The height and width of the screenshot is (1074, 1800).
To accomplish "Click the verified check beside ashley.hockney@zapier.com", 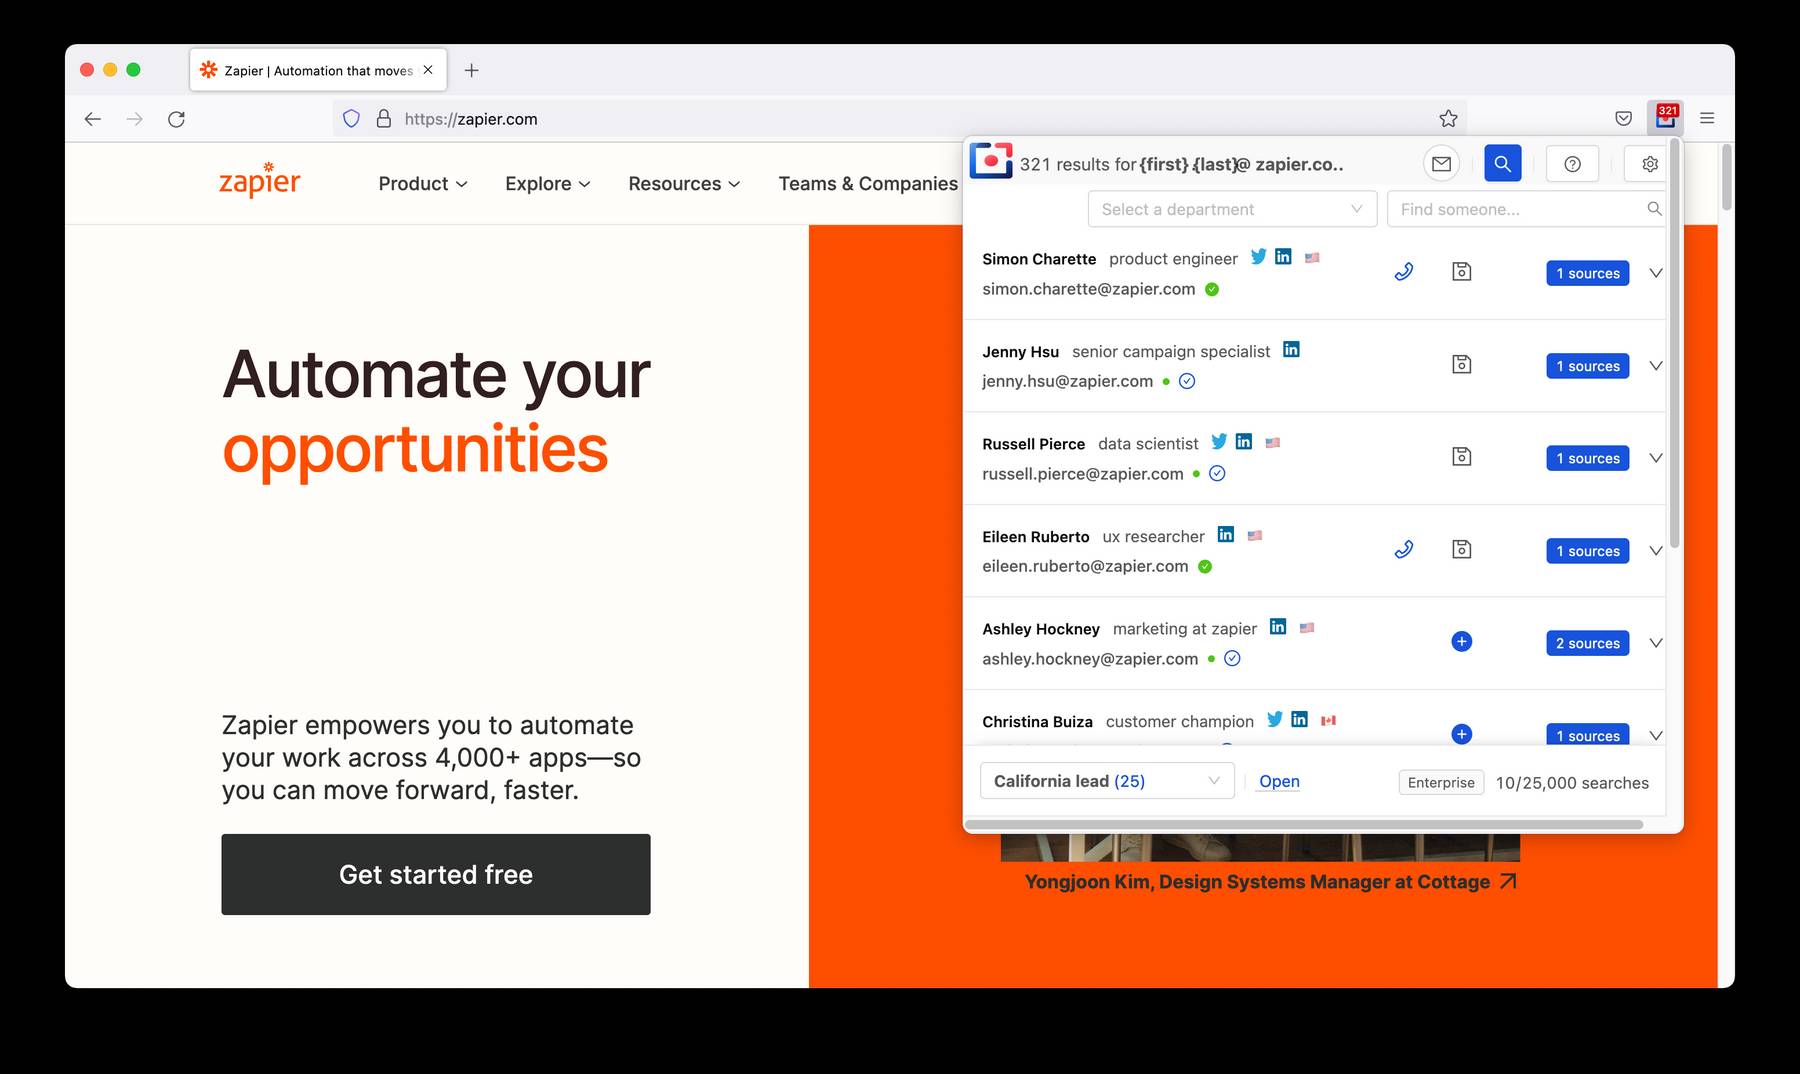I will tap(1232, 659).
